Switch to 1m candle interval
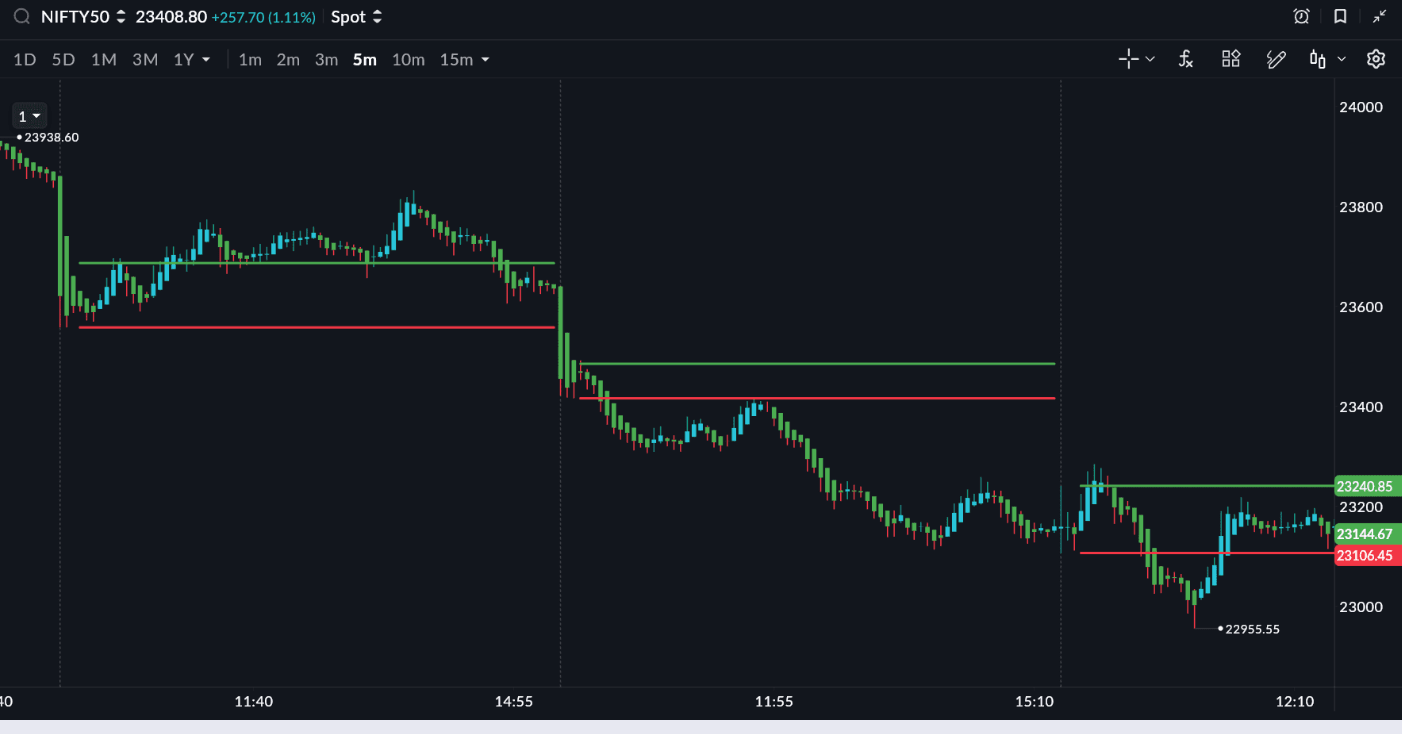 250,59
